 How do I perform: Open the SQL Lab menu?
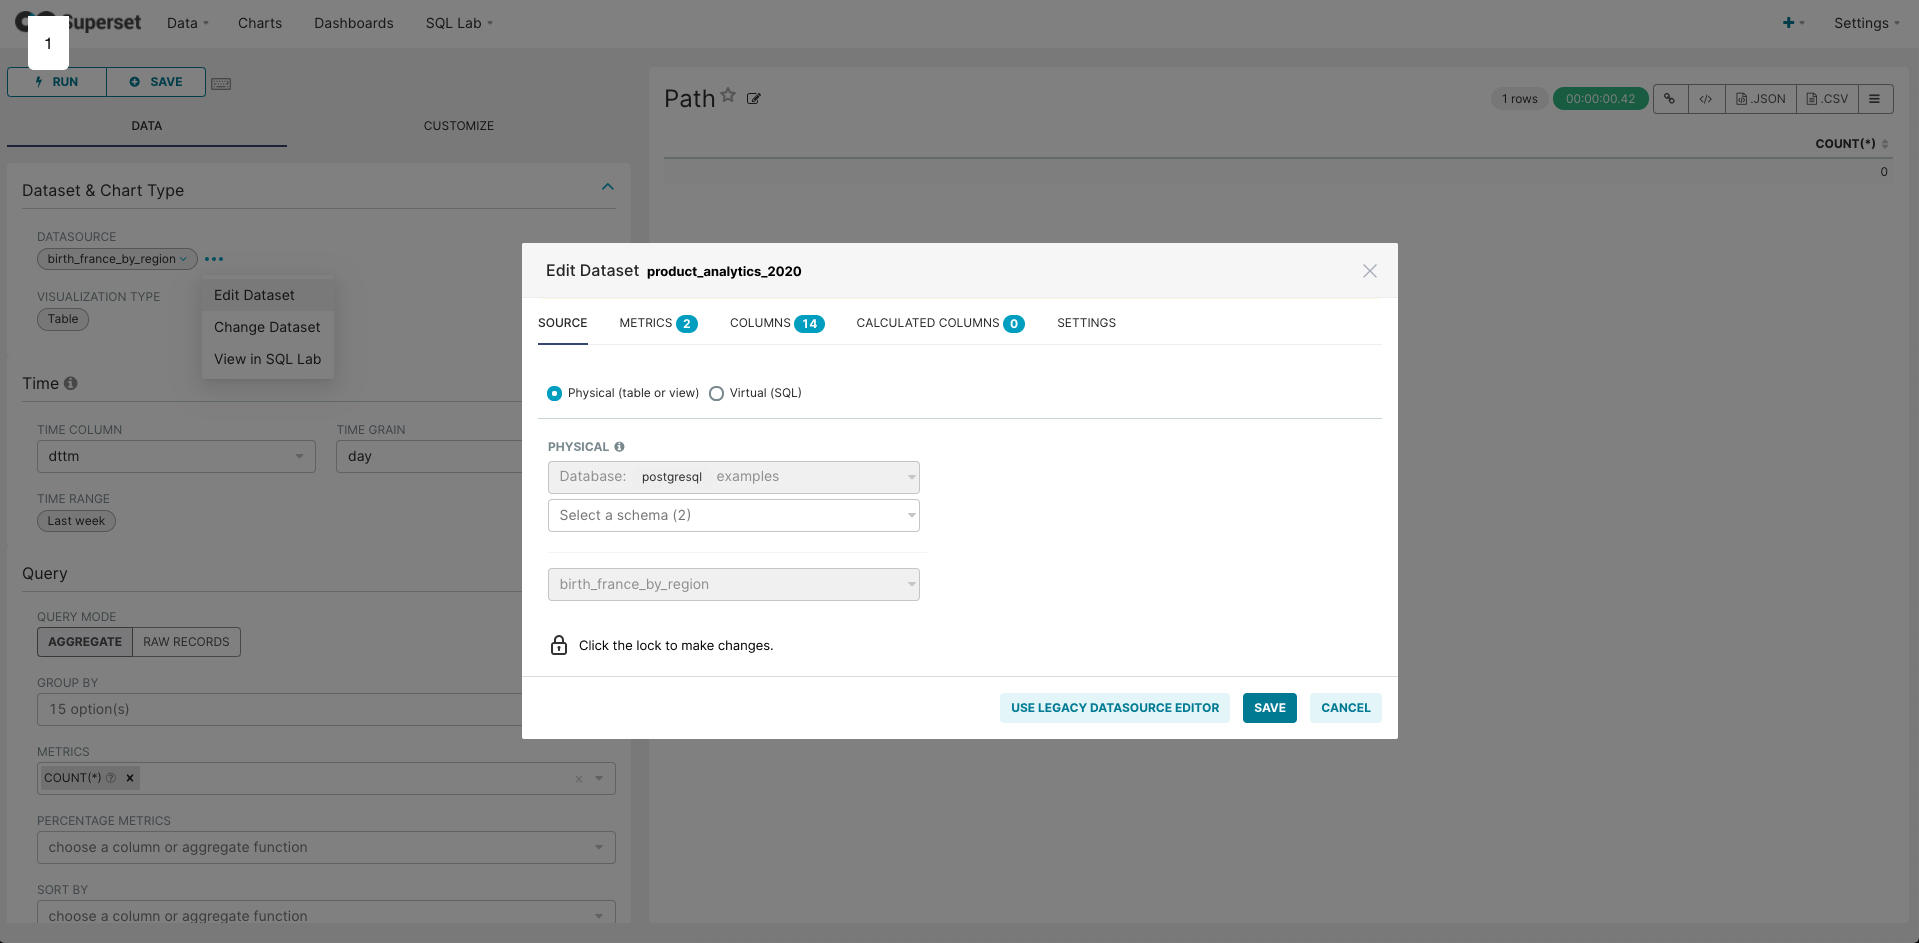[459, 23]
